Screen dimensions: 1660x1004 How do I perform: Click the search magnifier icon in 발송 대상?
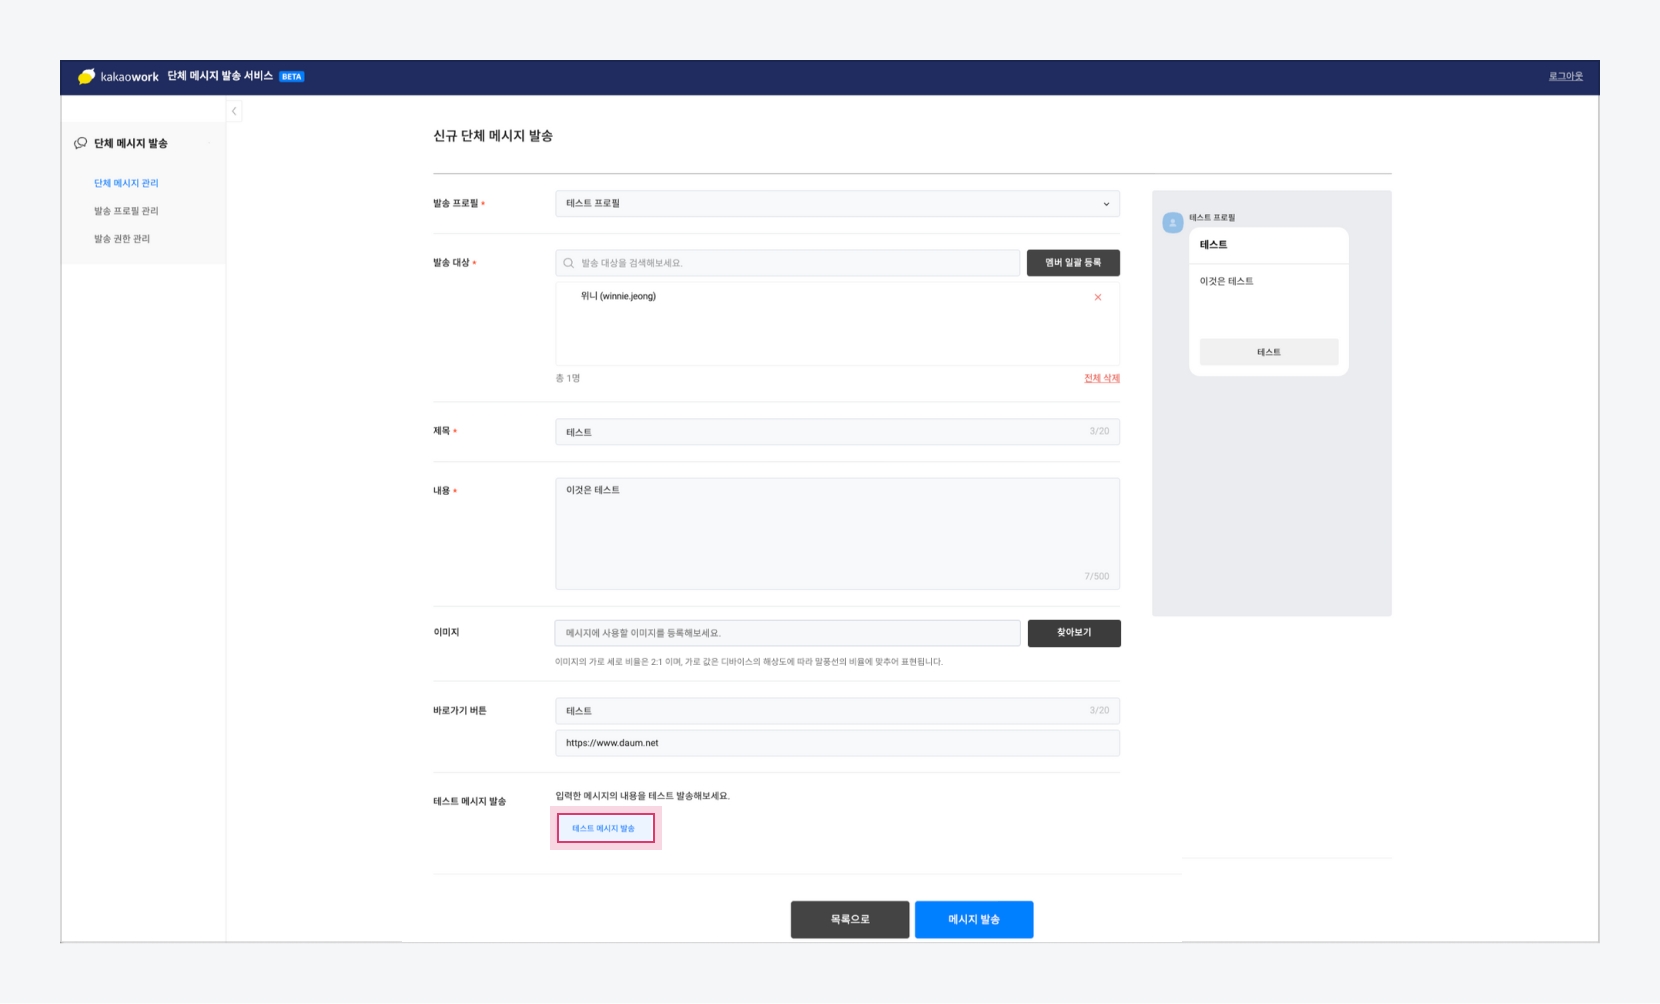click(x=569, y=263)
